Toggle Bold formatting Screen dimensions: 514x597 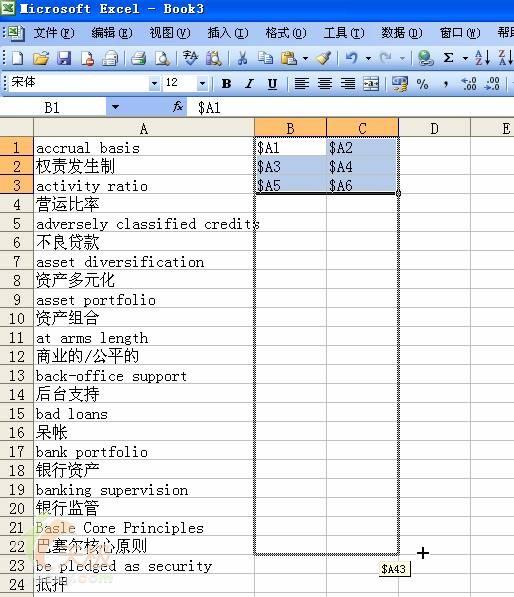(226, 83)
